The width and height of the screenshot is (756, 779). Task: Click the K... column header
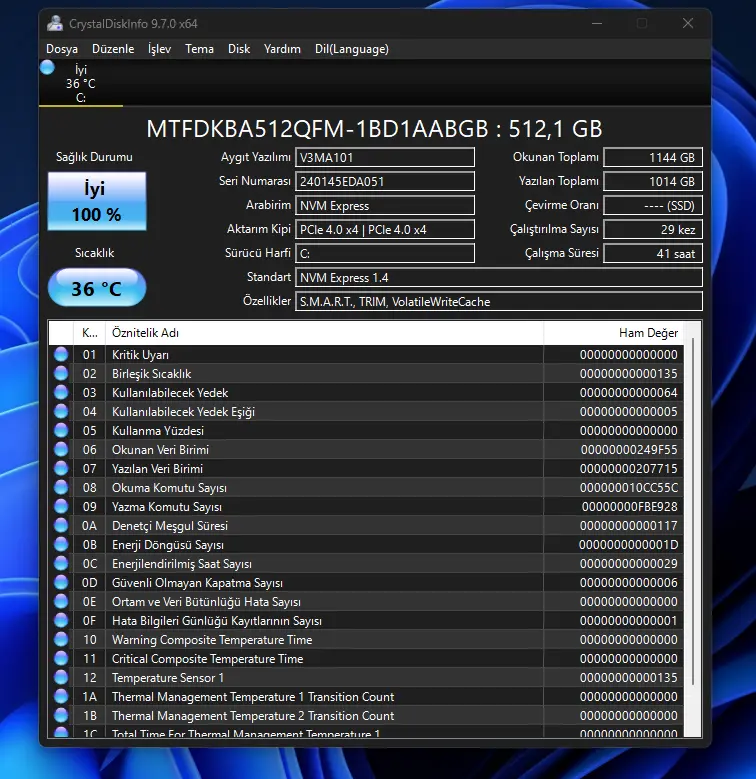click(89, 333)
